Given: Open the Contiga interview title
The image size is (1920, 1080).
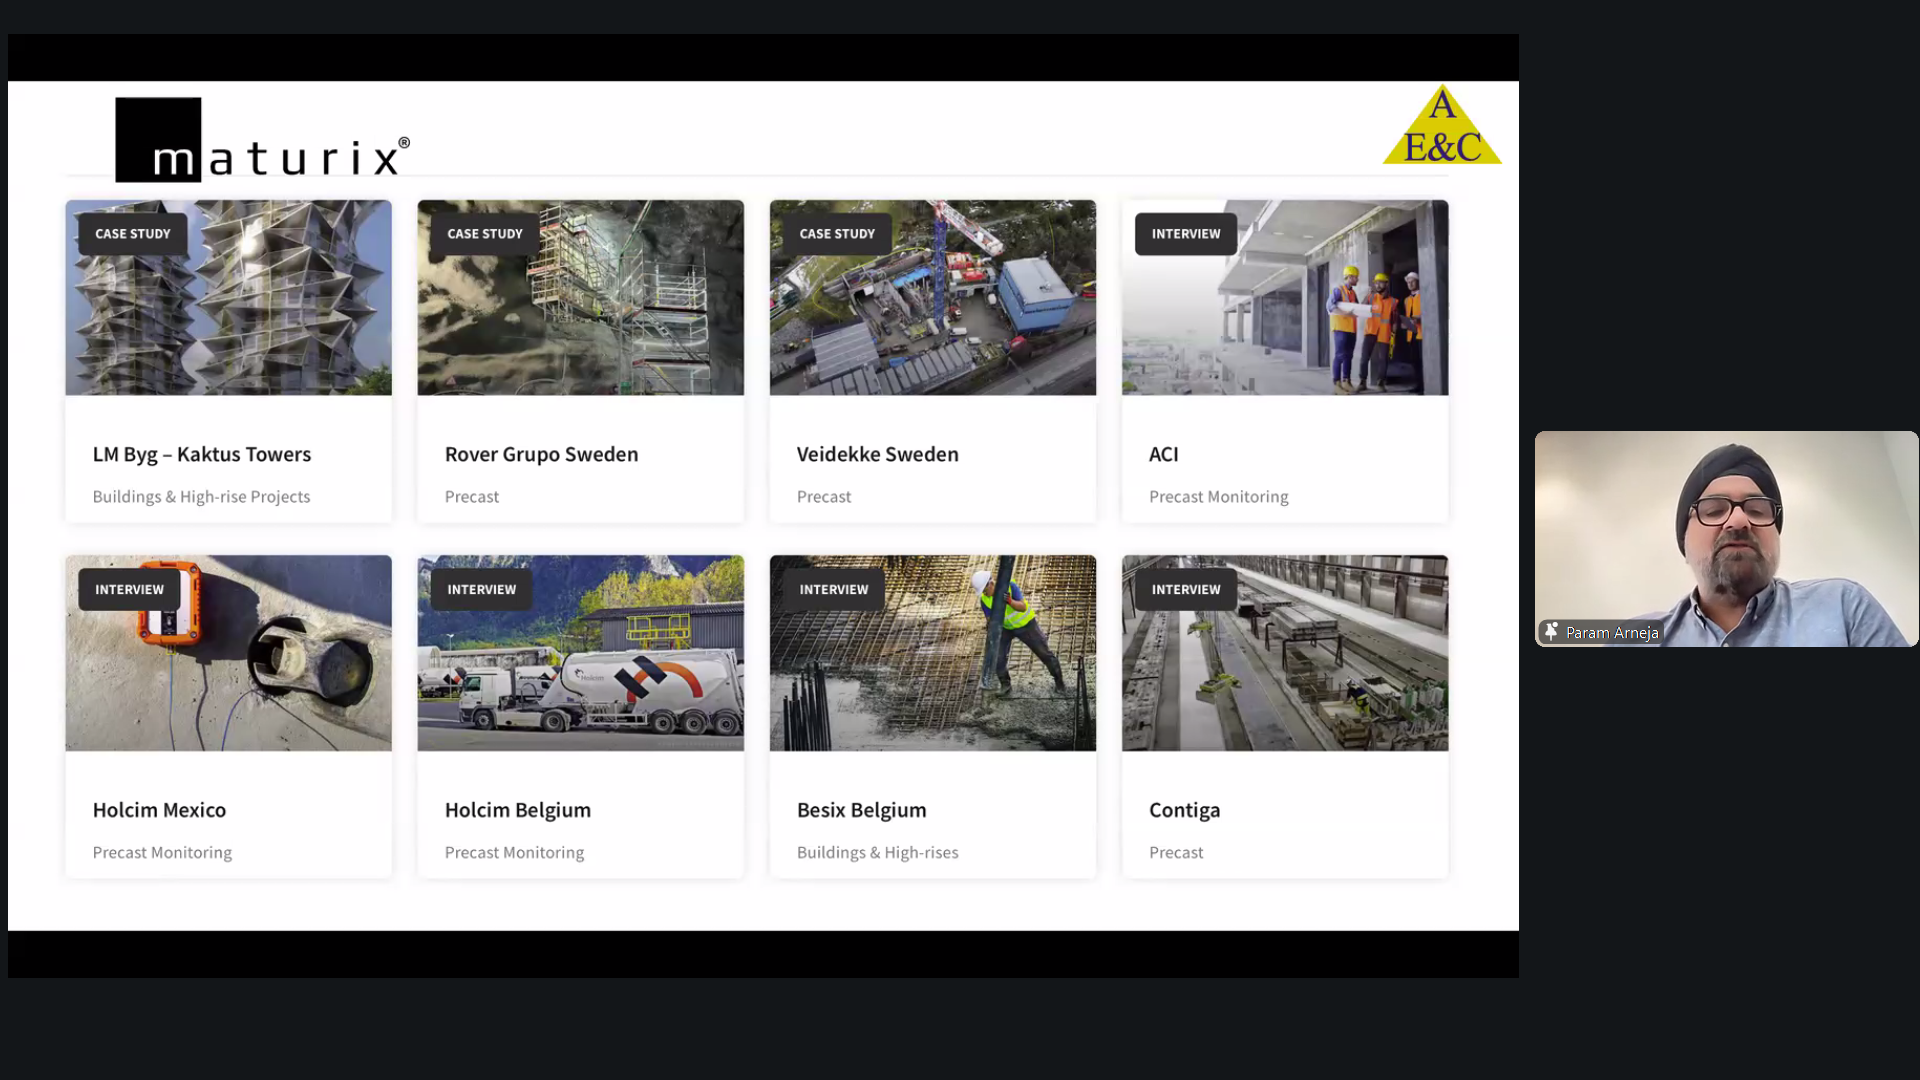Looking at the screenshot, I should tap(1184, 810).
